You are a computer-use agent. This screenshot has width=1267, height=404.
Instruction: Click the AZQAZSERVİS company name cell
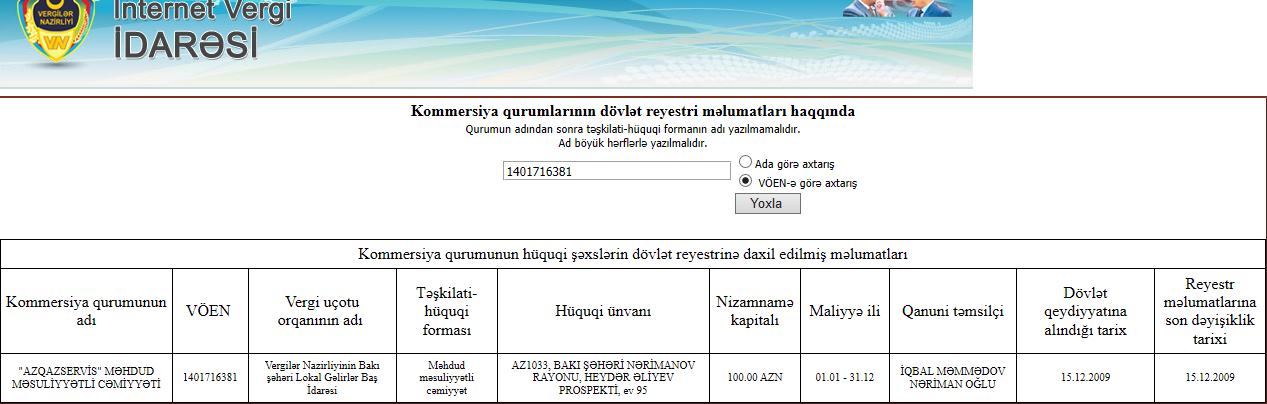(x=87, y=378)
